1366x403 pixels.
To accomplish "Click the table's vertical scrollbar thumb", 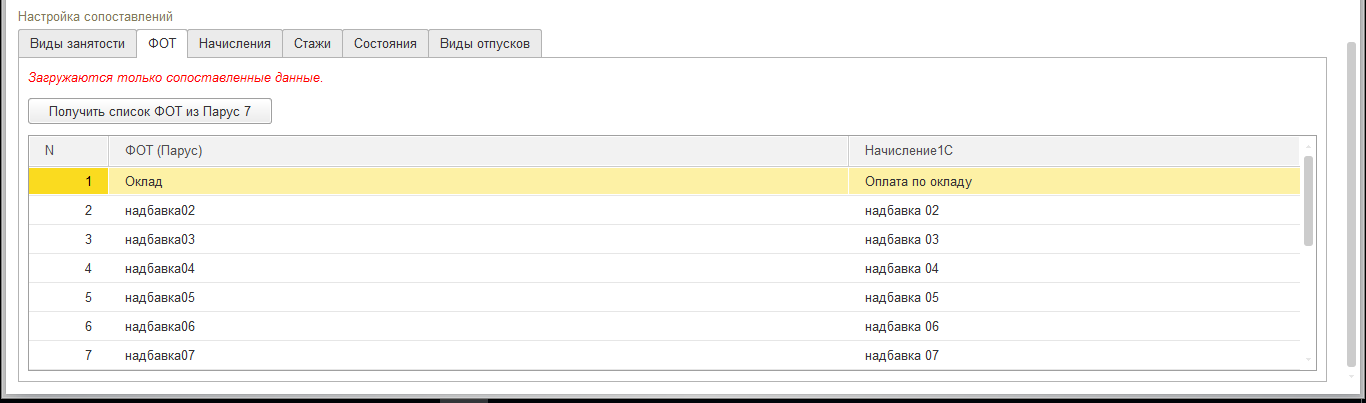I will coord(1308,200).
